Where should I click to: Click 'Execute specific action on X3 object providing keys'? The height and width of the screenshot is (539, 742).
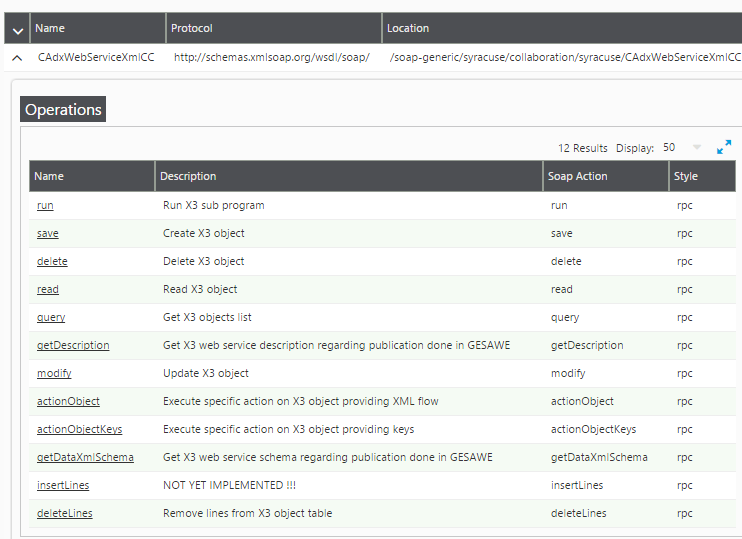tap(288, 429)
